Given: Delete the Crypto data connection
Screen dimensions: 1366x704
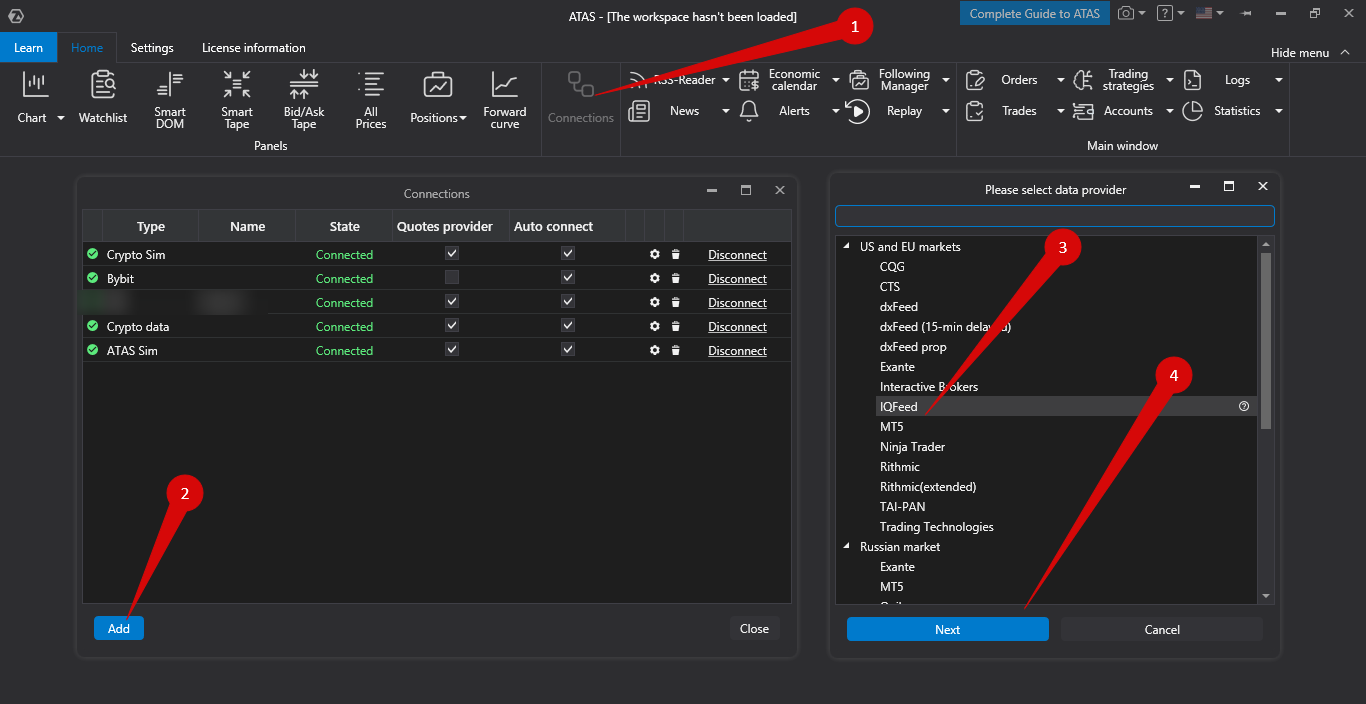Looking at the screenshot, I should tap(675, 327).
